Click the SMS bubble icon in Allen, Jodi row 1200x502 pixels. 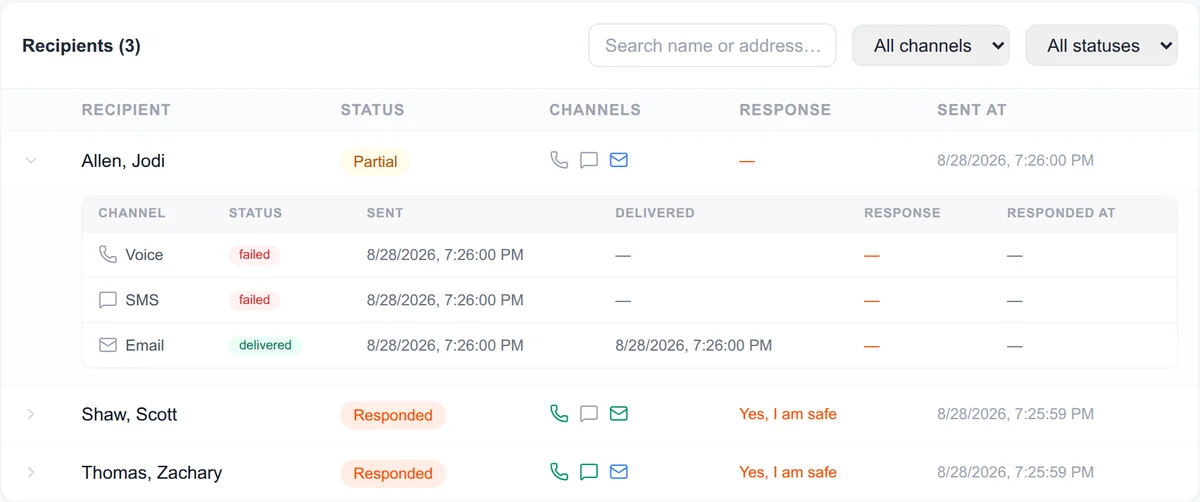click(x=589, y=160)
